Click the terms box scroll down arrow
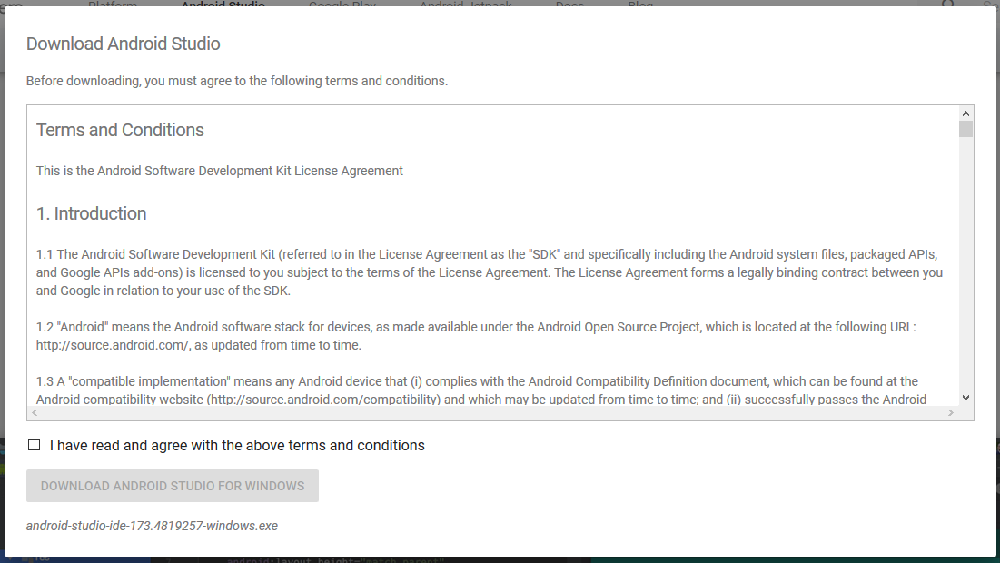The image size is (1000, 563). pos(965,397)
